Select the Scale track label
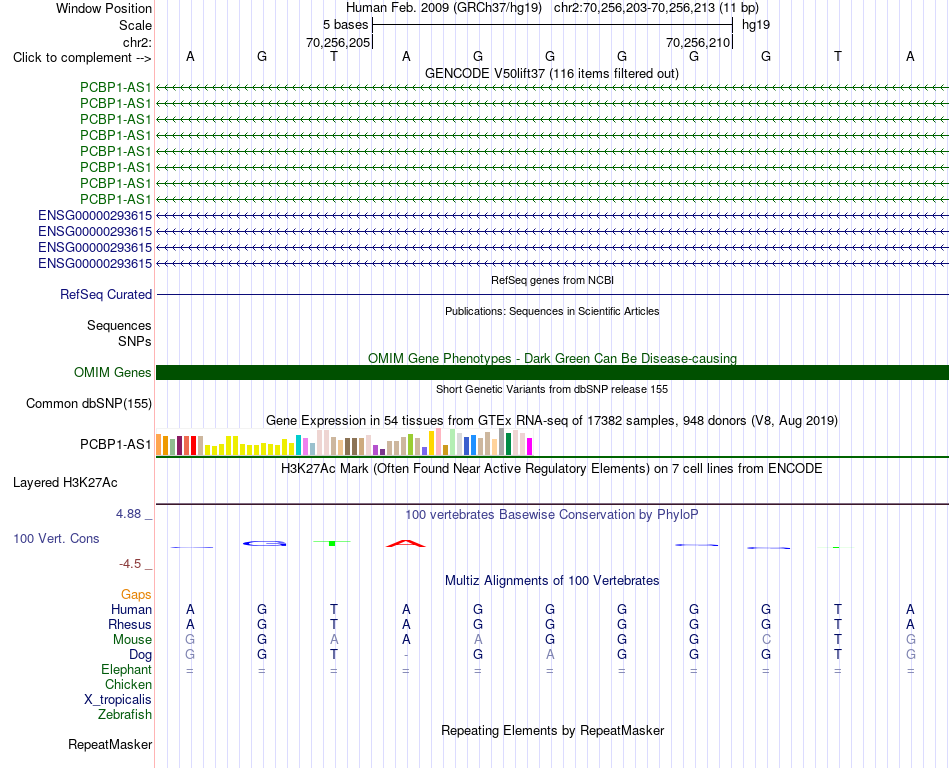This screenshot has width=950, height=768. [135, 25]
